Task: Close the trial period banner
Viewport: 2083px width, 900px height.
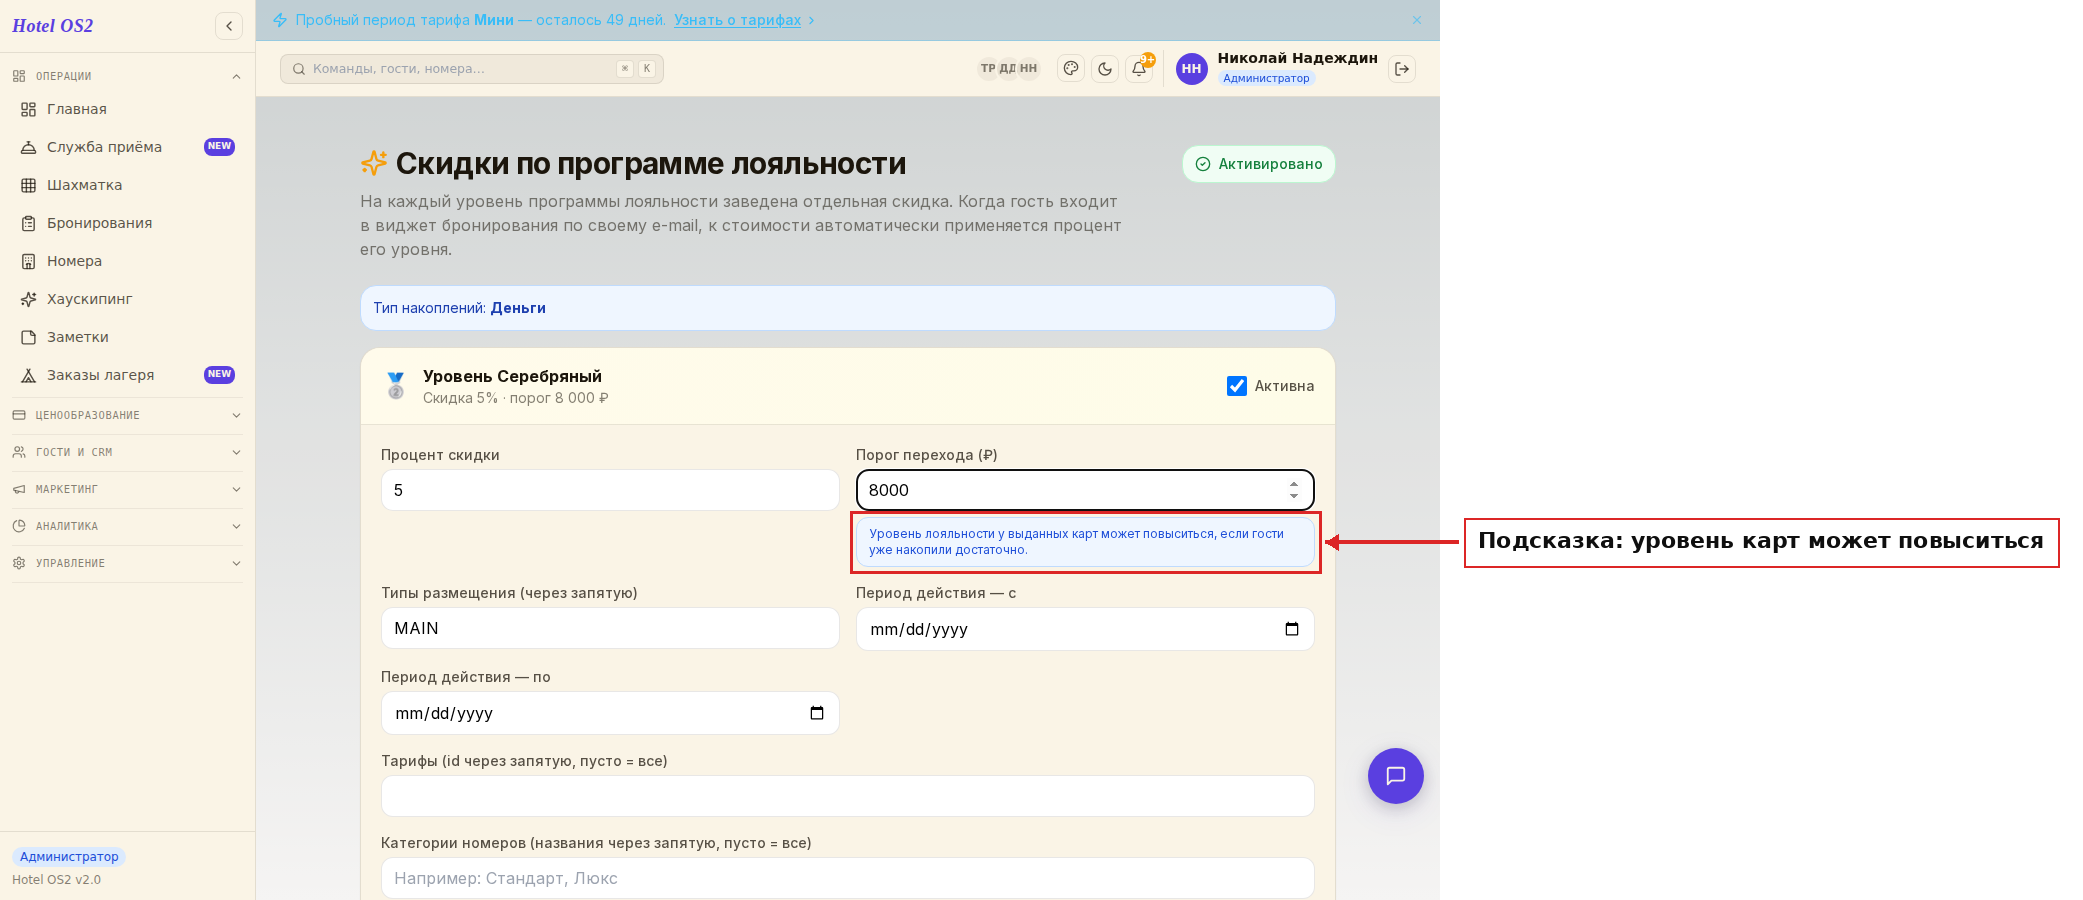Action: click(x=1417, y=20)
